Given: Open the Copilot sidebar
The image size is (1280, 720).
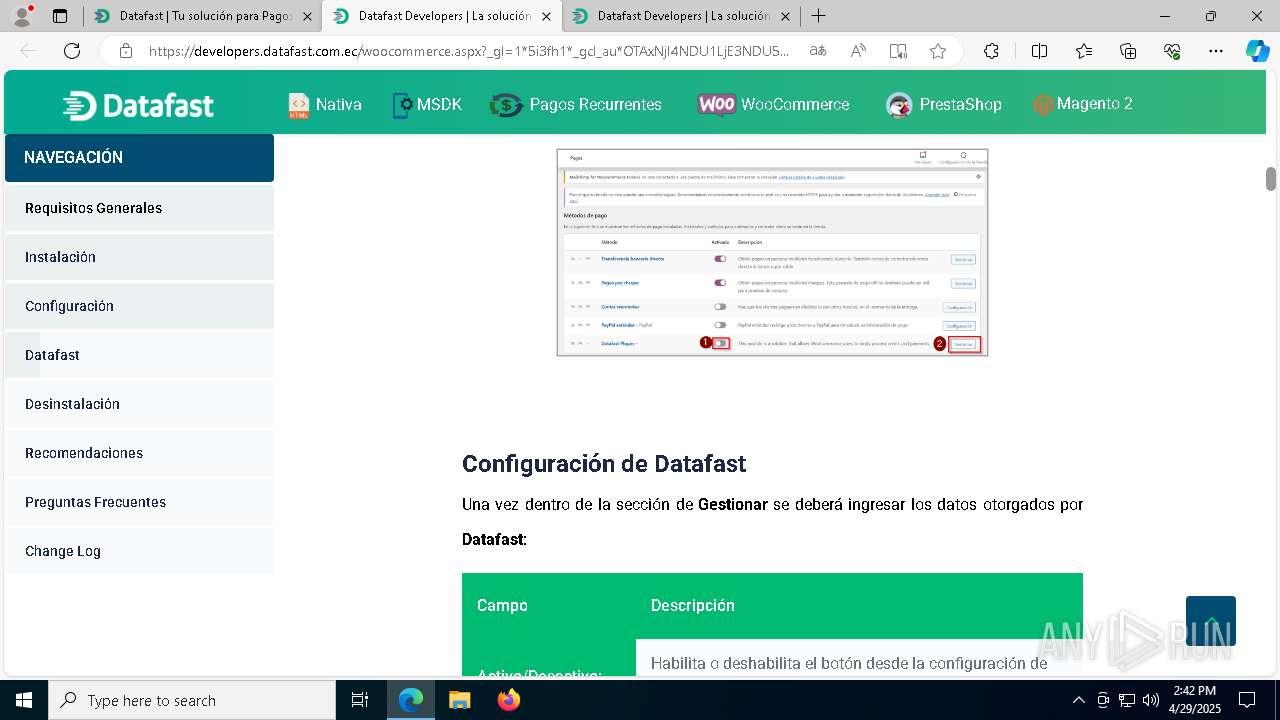Looking at the screenshot, I should click(x=1257, y=51).
